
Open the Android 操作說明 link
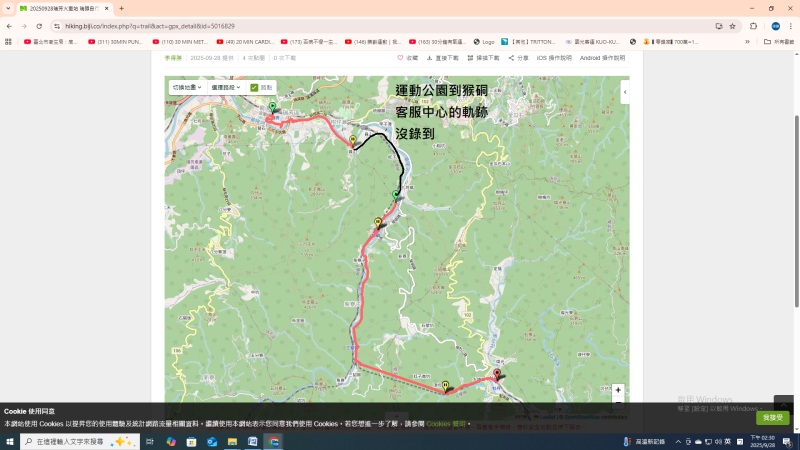click(602, 58)
